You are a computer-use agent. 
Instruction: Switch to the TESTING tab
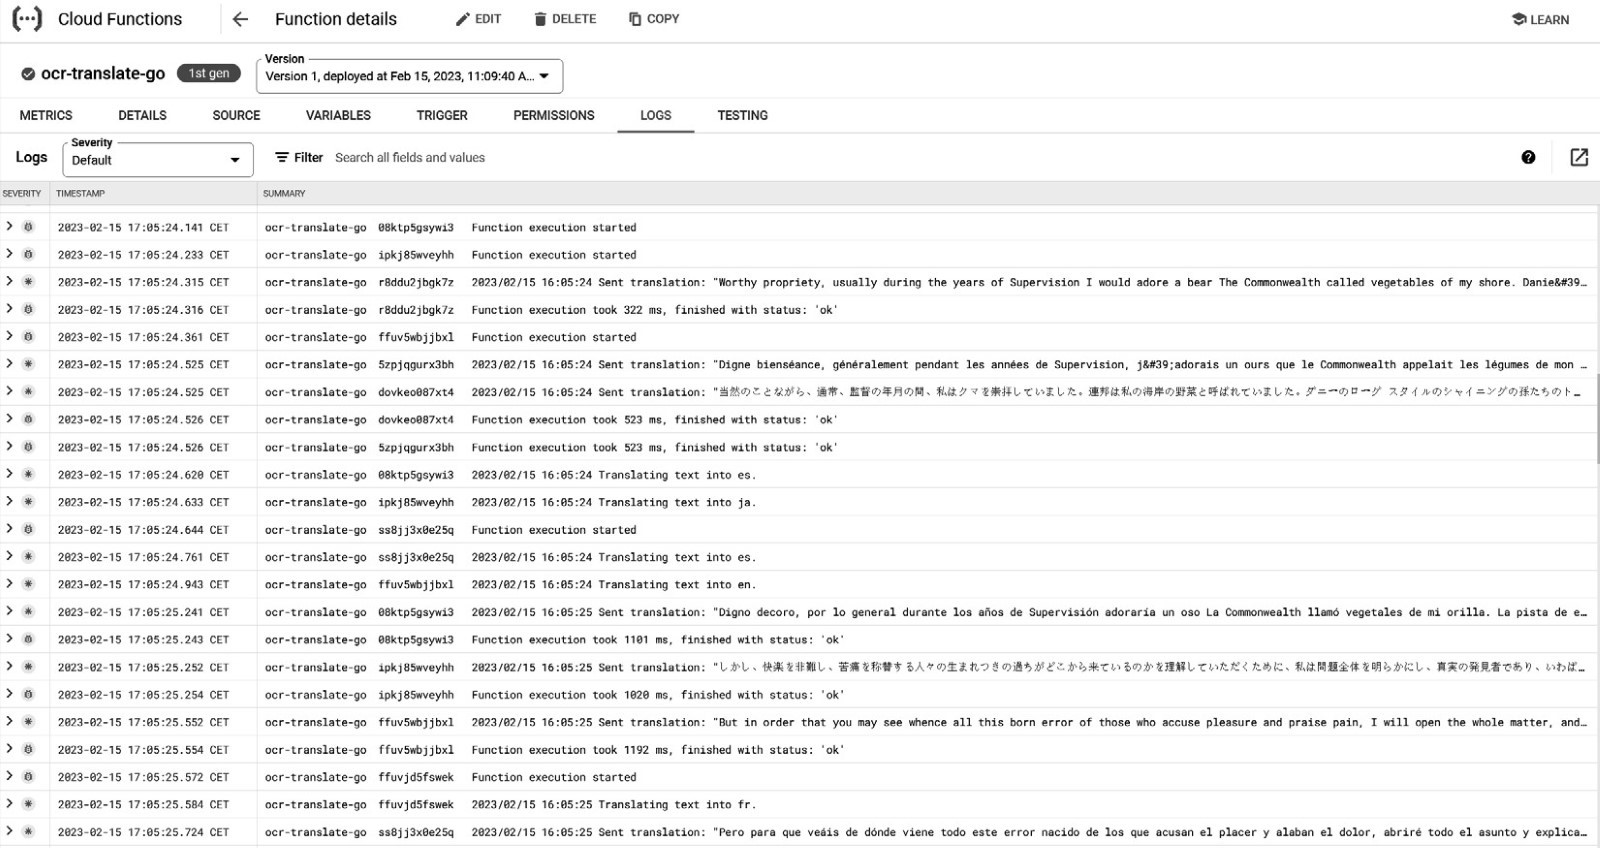743,115
